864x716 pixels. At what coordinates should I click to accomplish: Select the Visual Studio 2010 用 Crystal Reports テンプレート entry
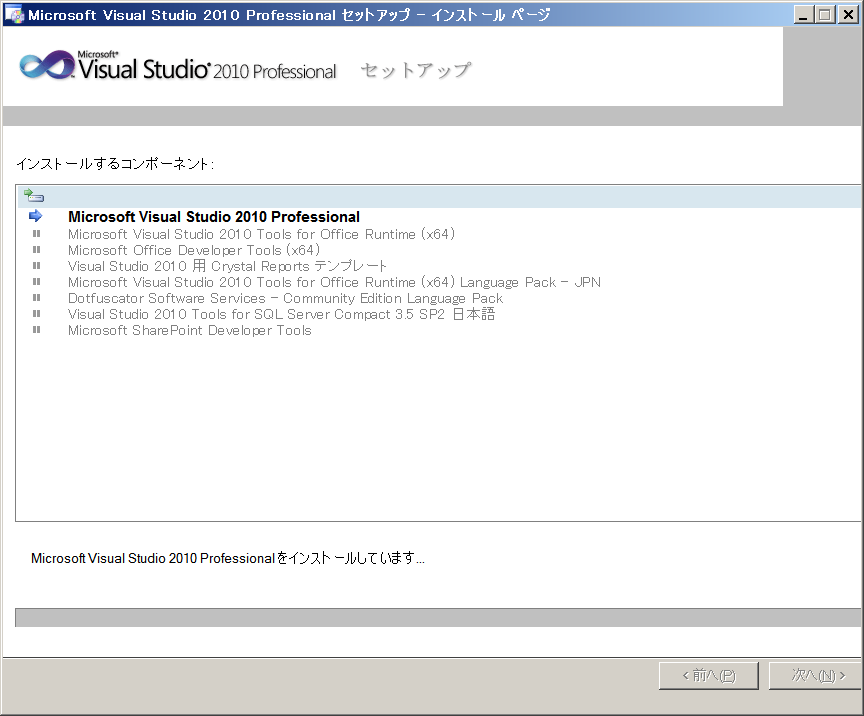tap(227, 266)
